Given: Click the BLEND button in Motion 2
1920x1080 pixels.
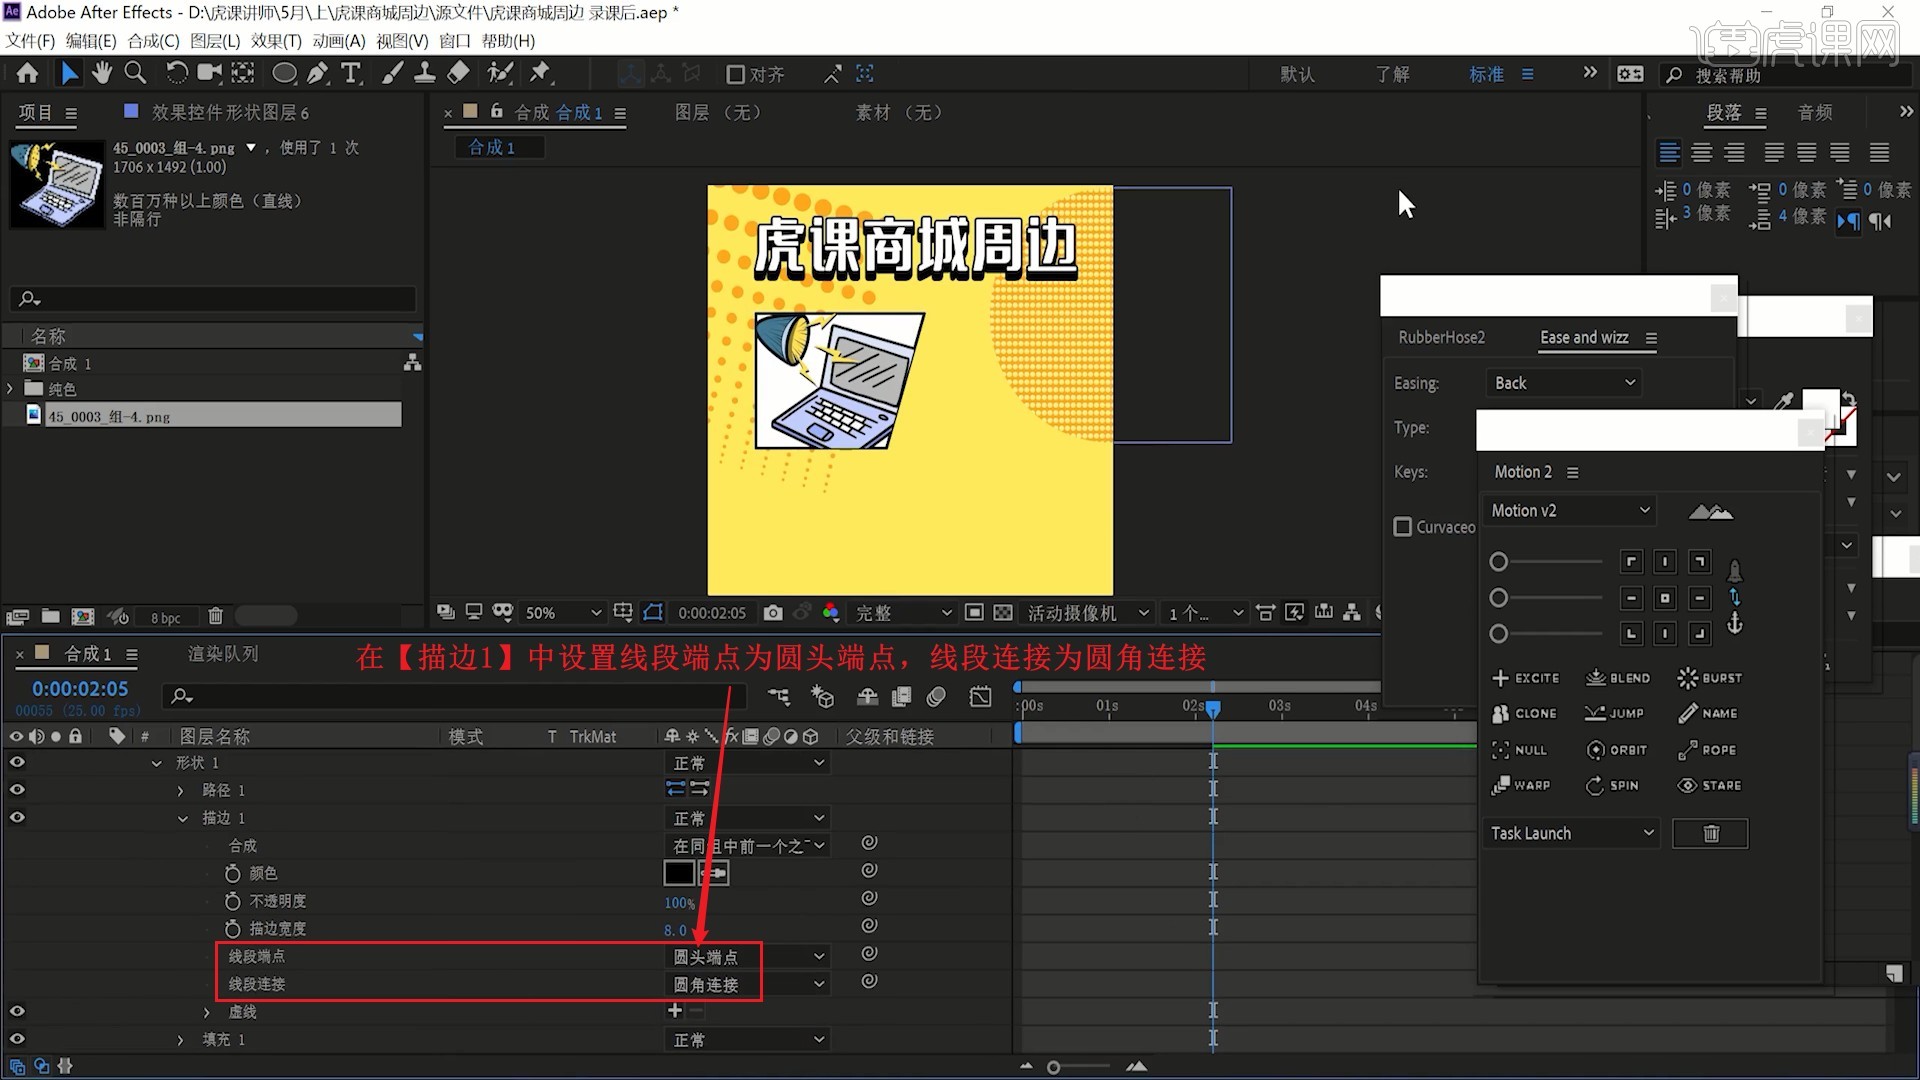Looking at the screenshot, I should pyautogui.click(x=1617, y=678).
